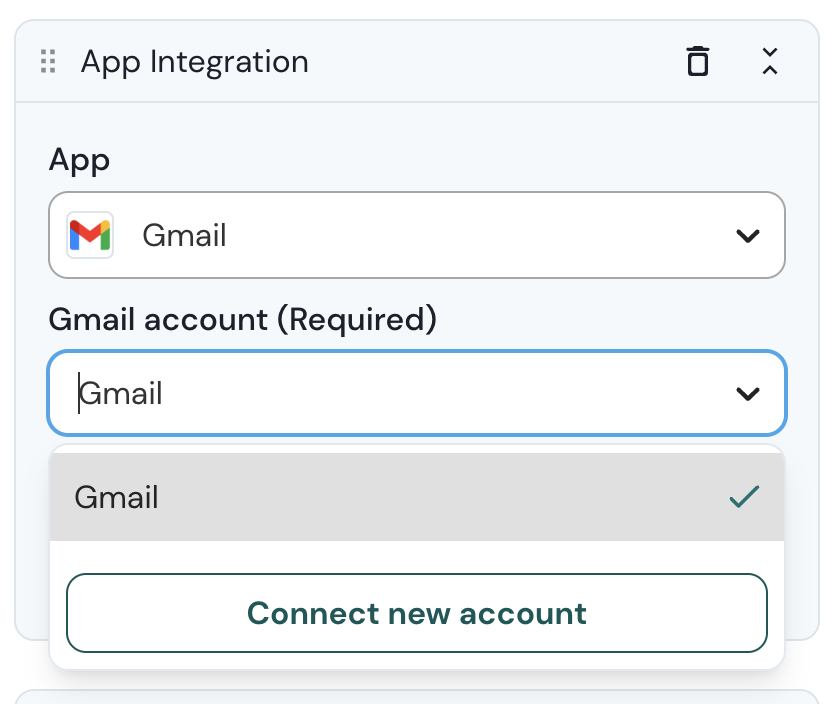The height and width of the screenshot is (704, 838).
Task: Click the word "Required" in account label
Action: pyautogui.click(x=355, y=320)
